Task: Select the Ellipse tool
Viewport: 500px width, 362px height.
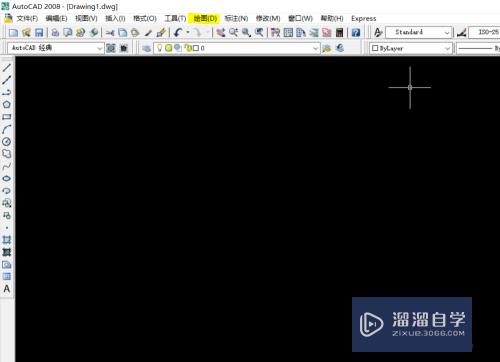Action: (7, 178)
